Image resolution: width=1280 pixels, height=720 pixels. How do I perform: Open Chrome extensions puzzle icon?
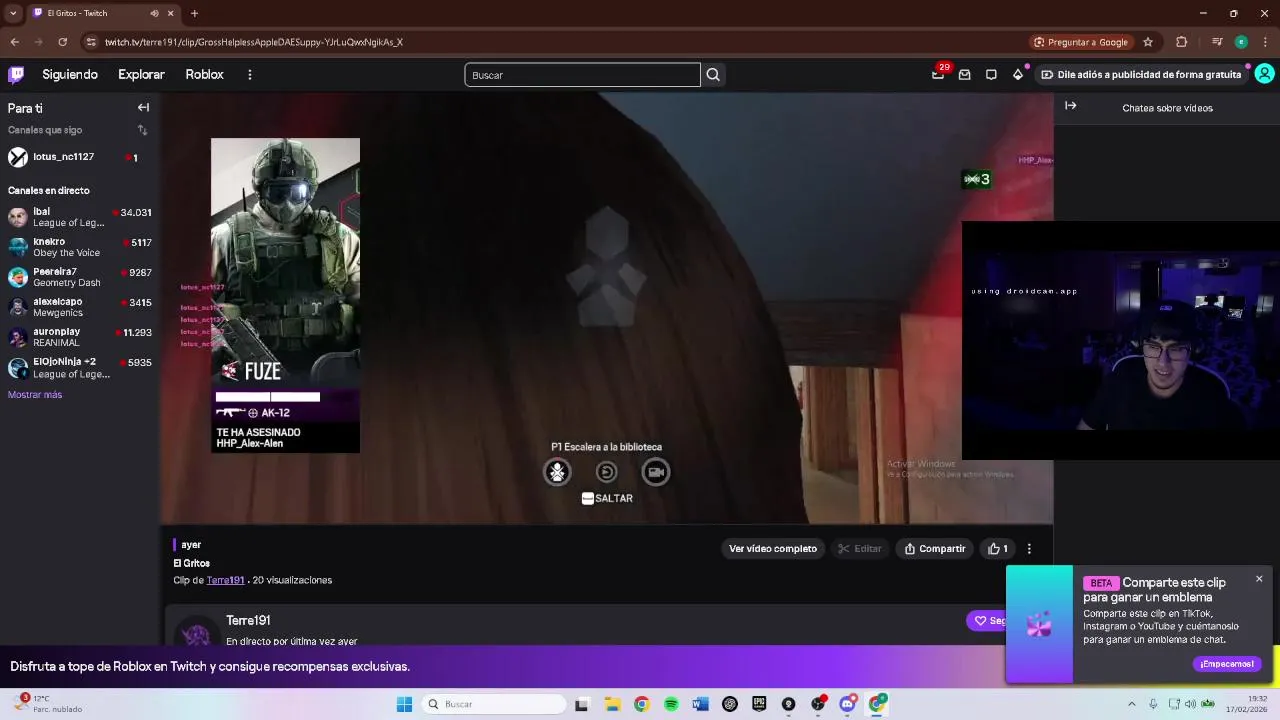[1182, 42]
